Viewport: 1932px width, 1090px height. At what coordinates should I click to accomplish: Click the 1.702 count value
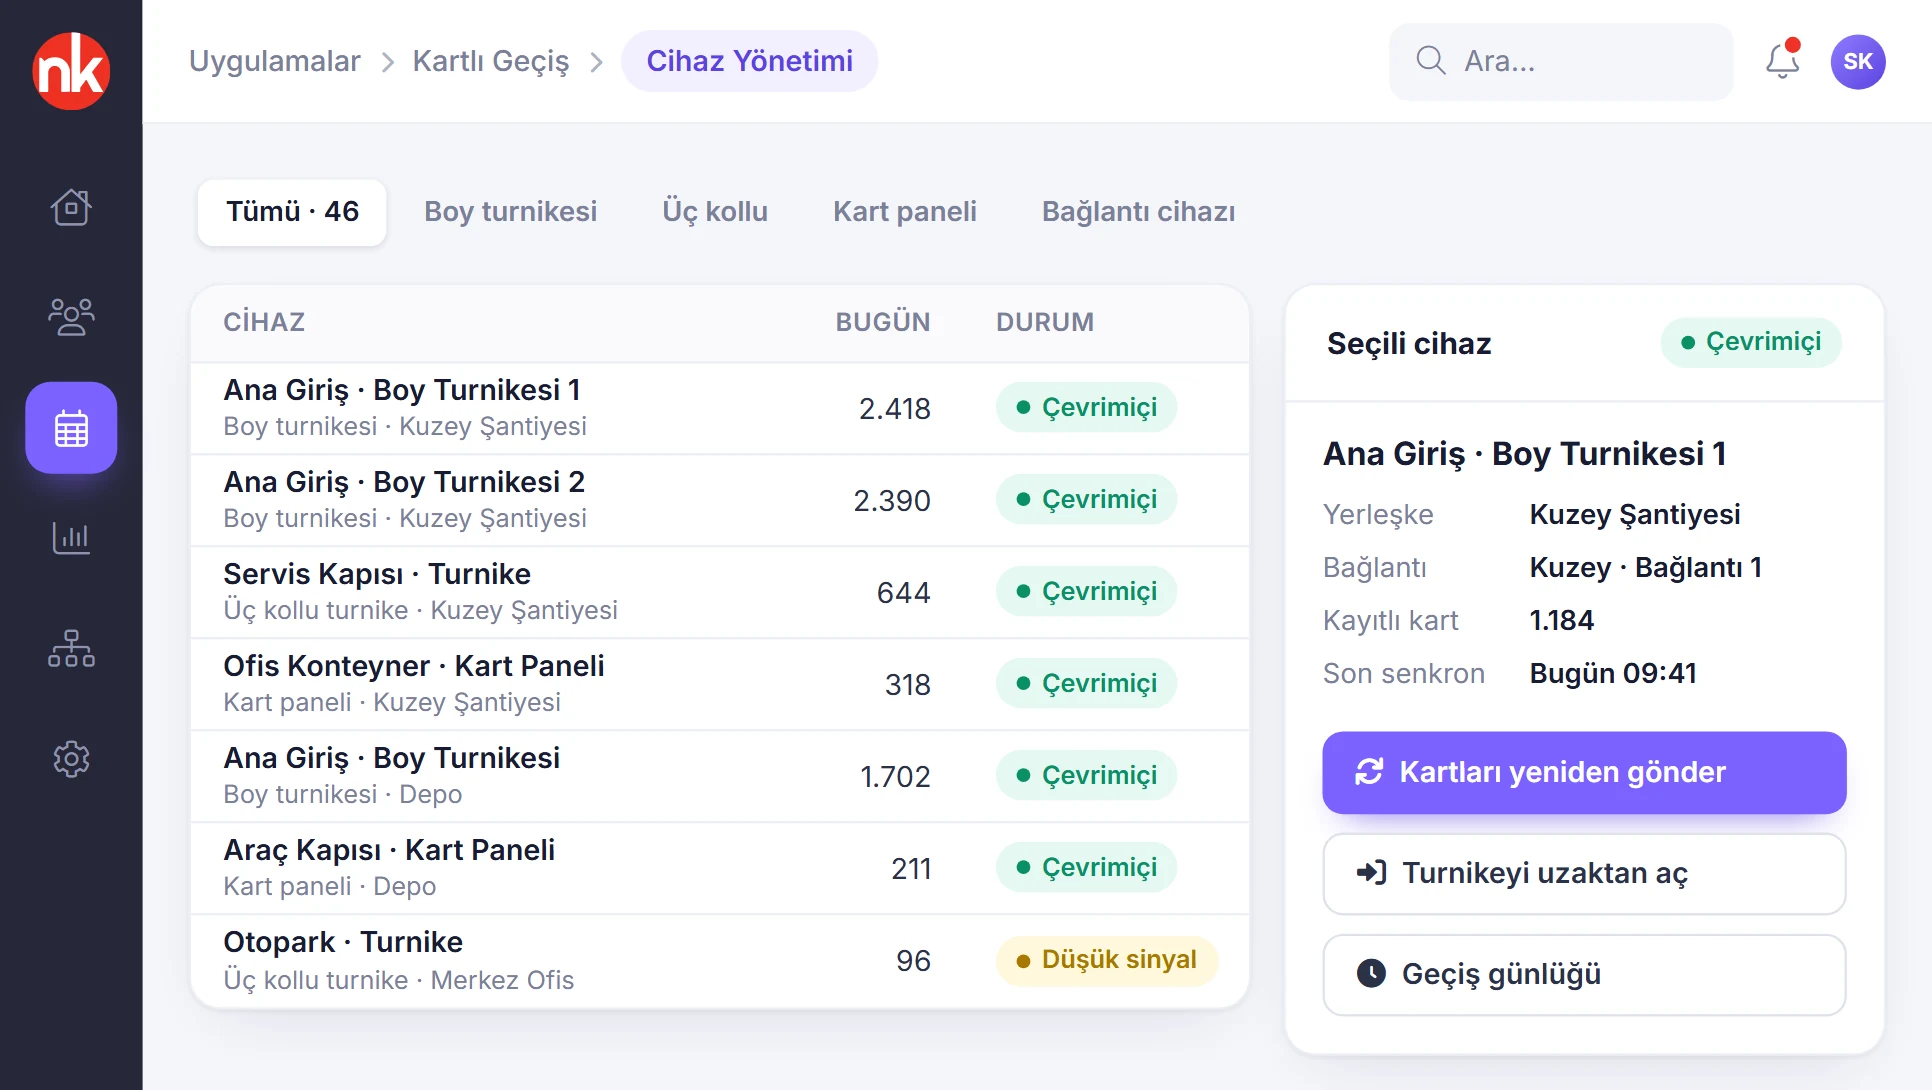895,777
